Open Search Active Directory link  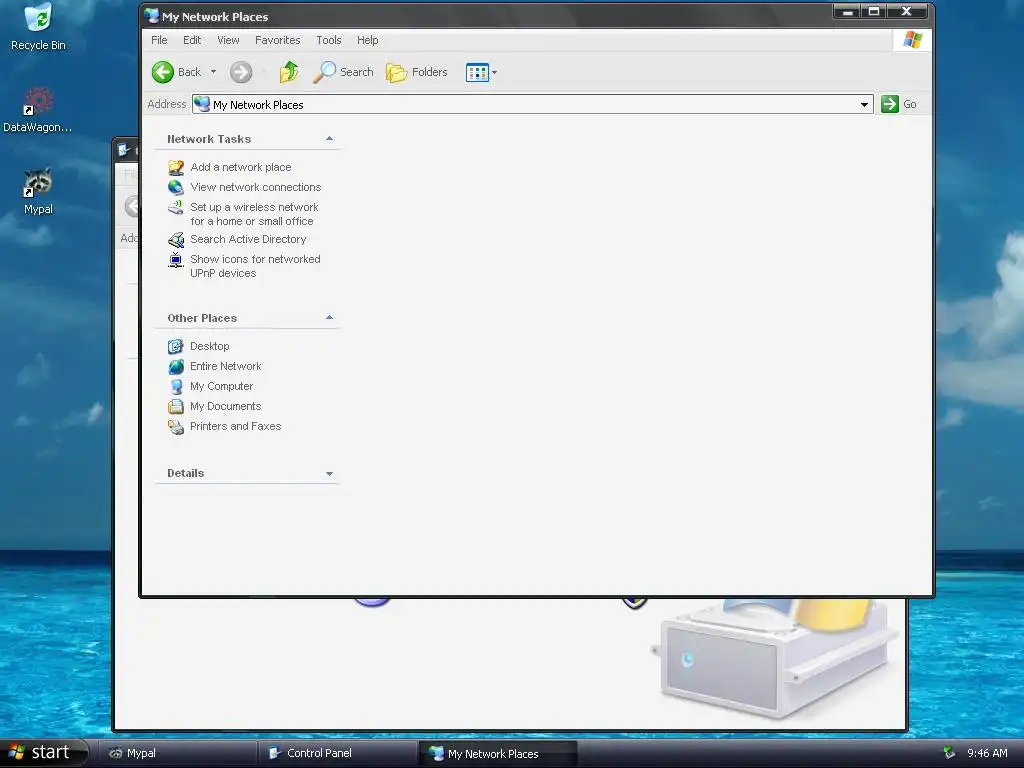click(248, 239)
